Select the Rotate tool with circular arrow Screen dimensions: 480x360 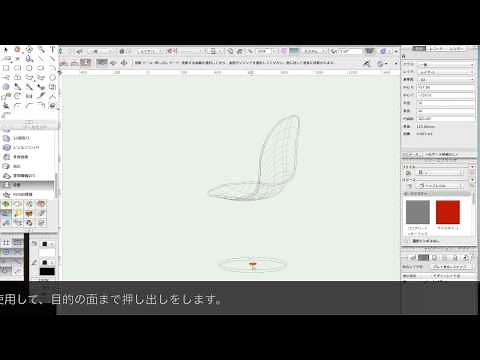17,96
